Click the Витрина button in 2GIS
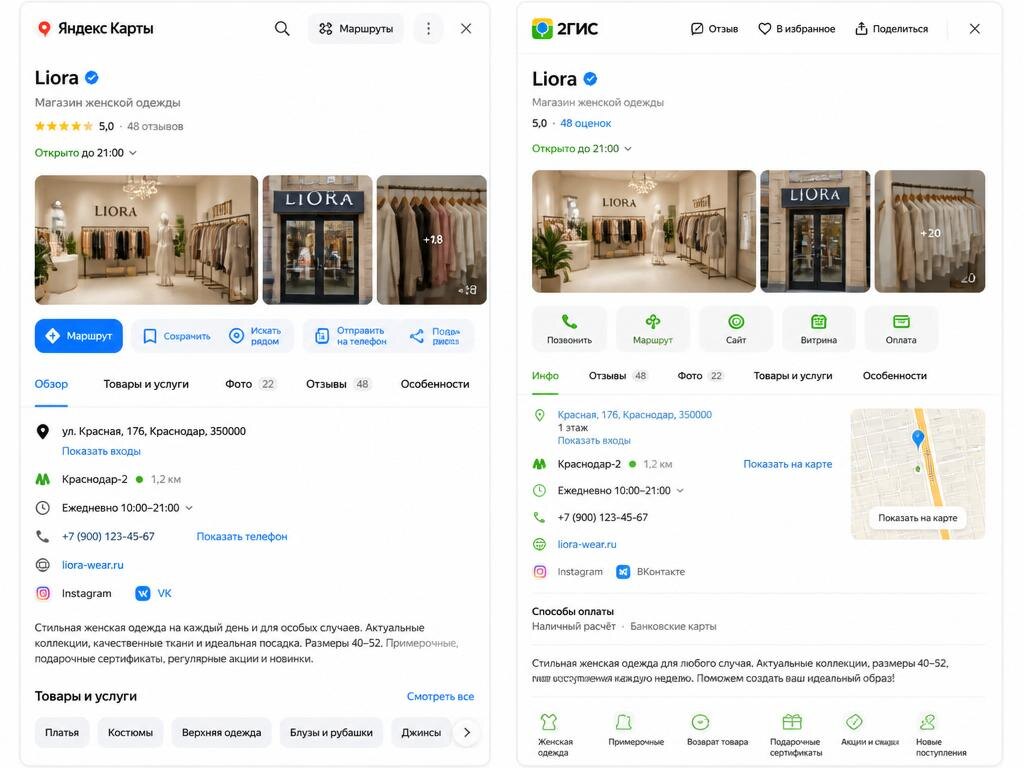1024x768 pixels. click(x=818, y=329)
